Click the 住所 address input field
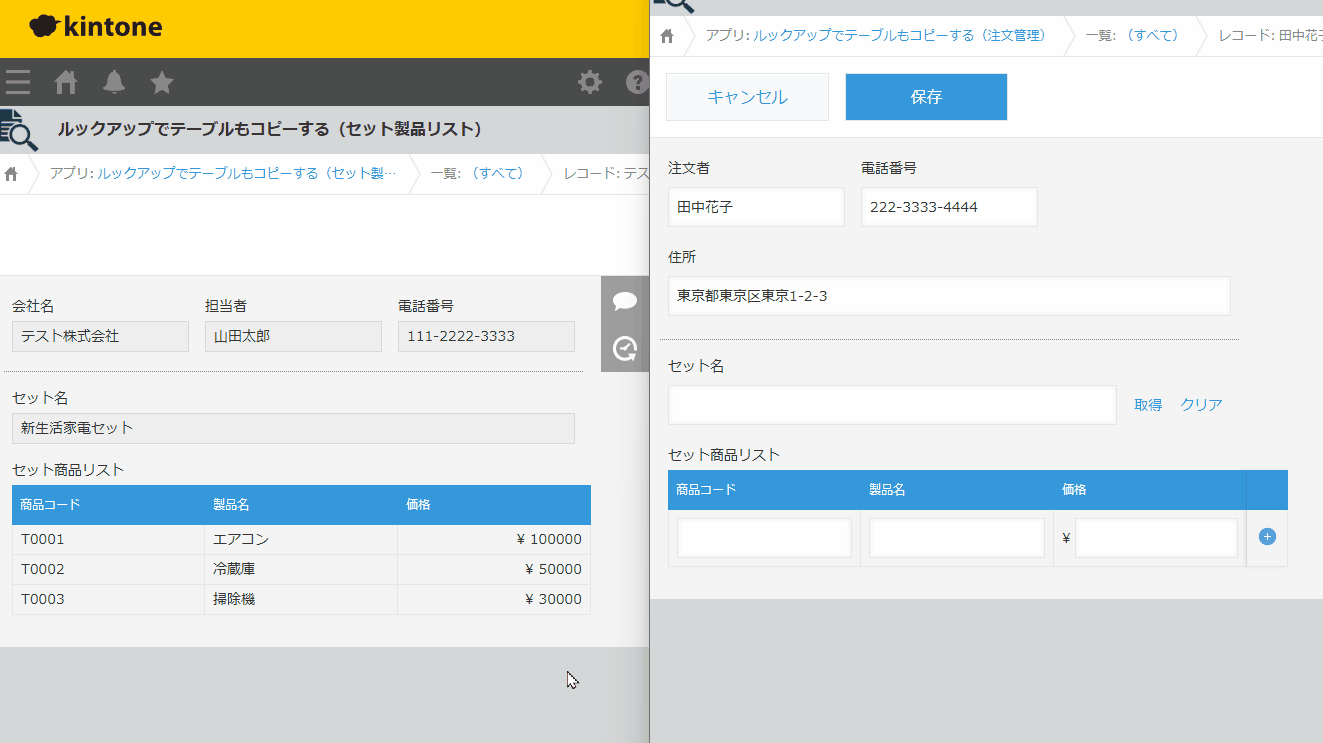Screen dimensions: 1323x743 [x=949, y=296]
